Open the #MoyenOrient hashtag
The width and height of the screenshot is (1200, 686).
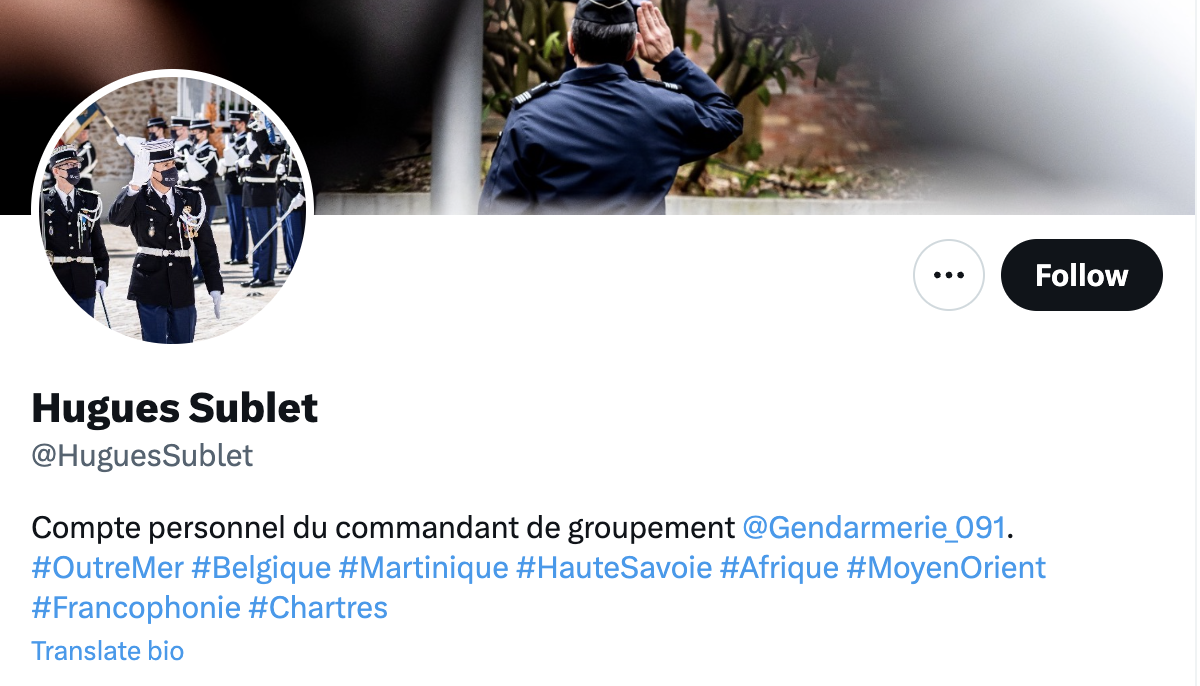(946, 568)
